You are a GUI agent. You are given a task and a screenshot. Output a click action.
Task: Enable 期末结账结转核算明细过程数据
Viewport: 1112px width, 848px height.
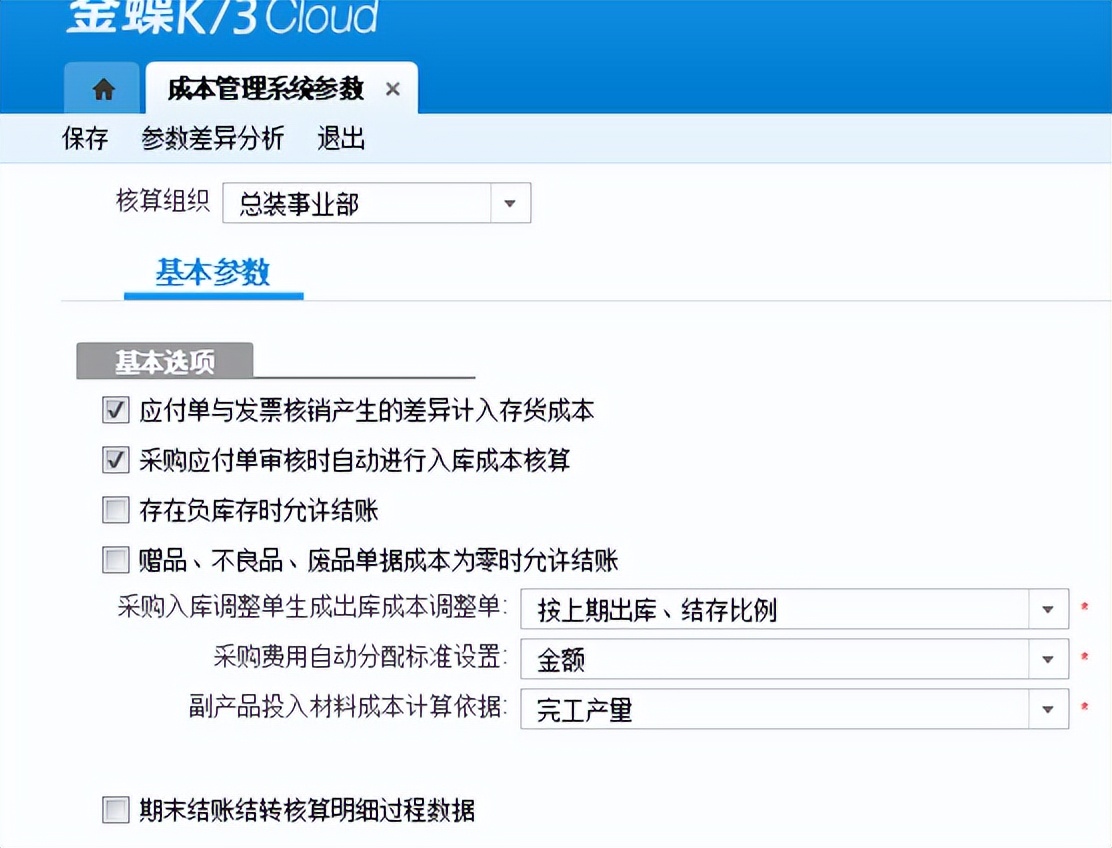click(115, 812)
